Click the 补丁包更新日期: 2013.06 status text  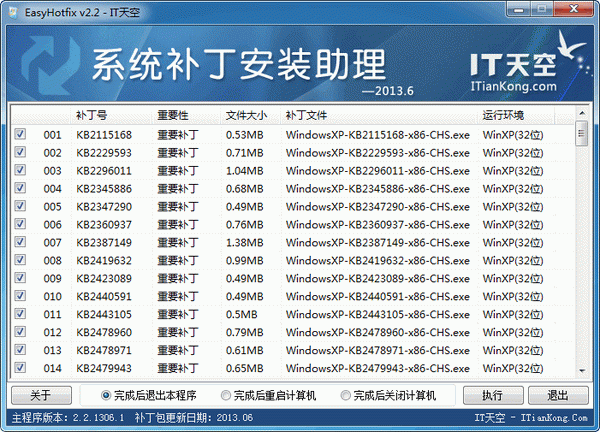click(x=194, y=418)
